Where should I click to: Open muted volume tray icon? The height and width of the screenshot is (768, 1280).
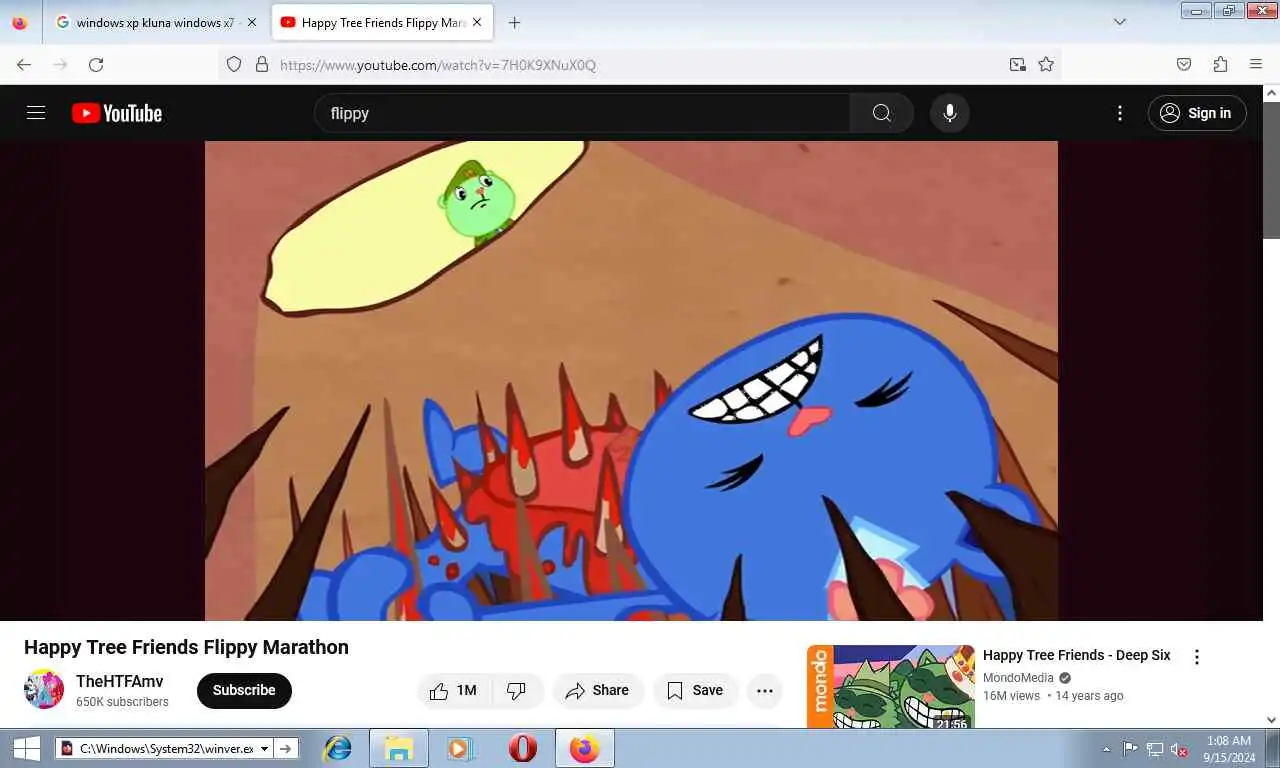(1179, 749)
